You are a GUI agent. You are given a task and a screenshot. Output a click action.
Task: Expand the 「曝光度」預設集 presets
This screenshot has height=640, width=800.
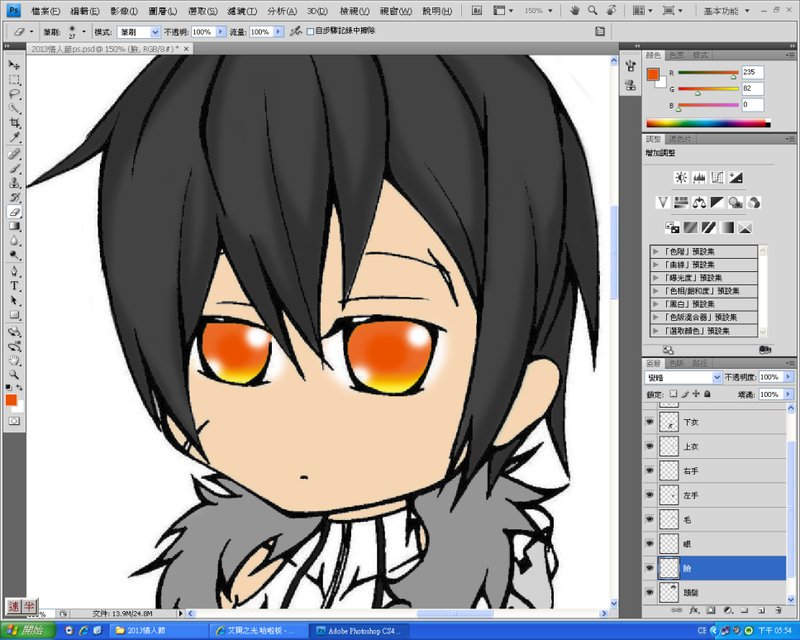pyautogui.click(x=656, y=278)
